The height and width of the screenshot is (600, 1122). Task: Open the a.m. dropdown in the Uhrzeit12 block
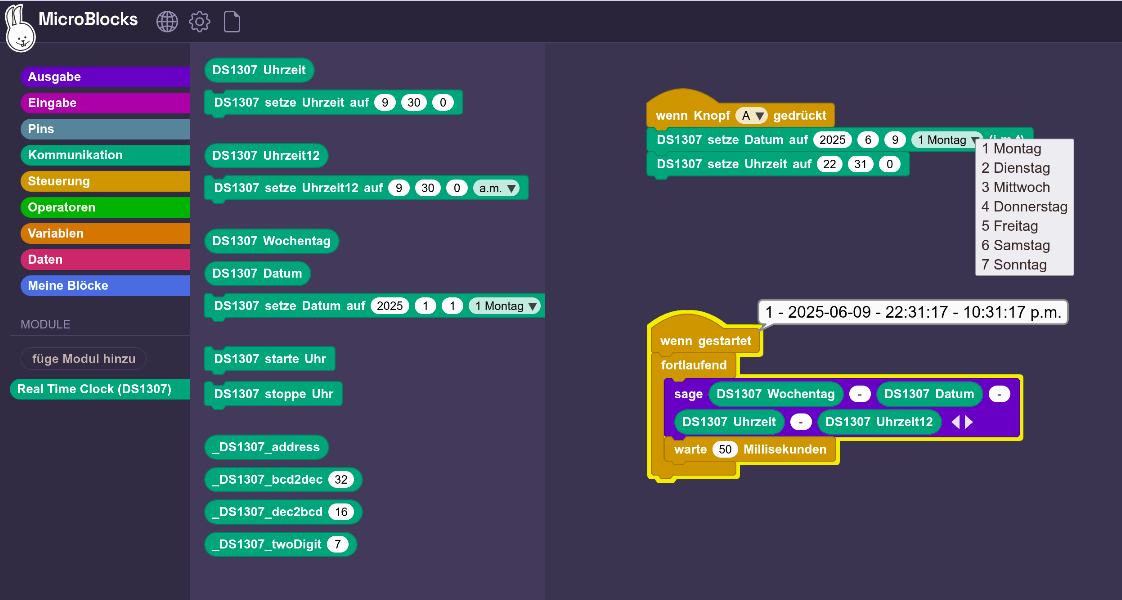(x=496, y=188)
